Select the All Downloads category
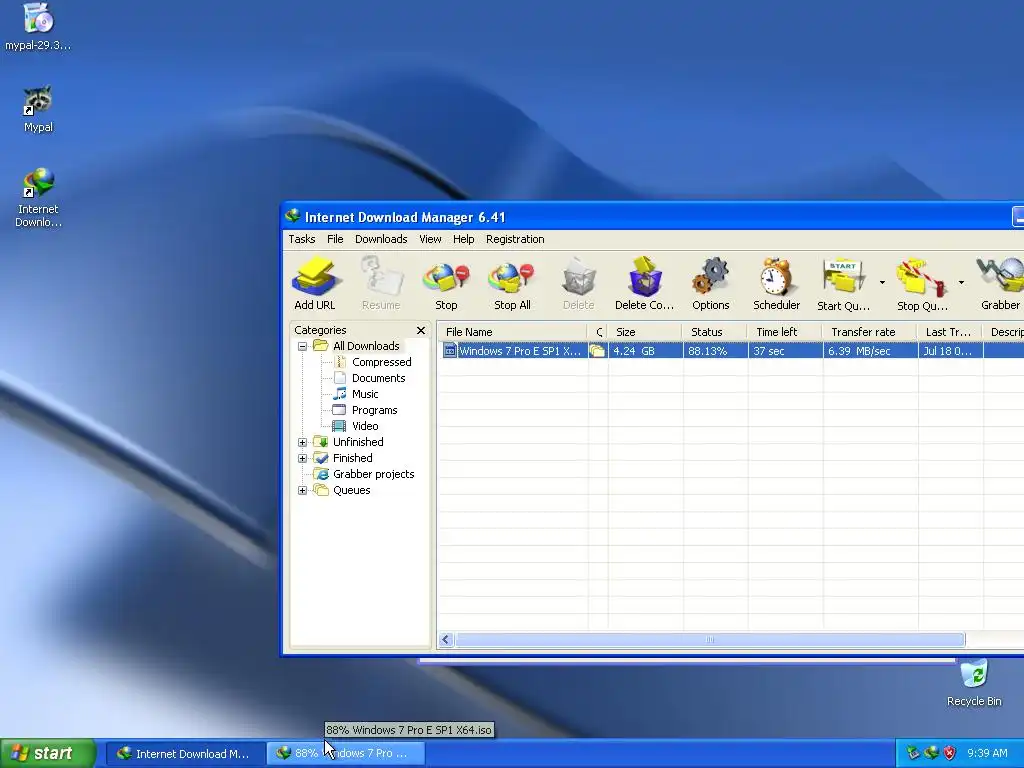 tap(366, 346)
